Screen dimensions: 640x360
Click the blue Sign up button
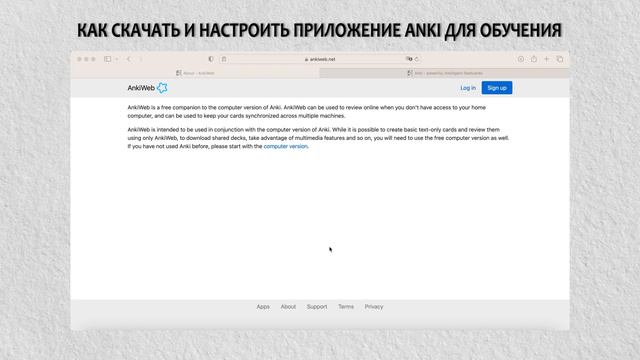tap(497, 88)
